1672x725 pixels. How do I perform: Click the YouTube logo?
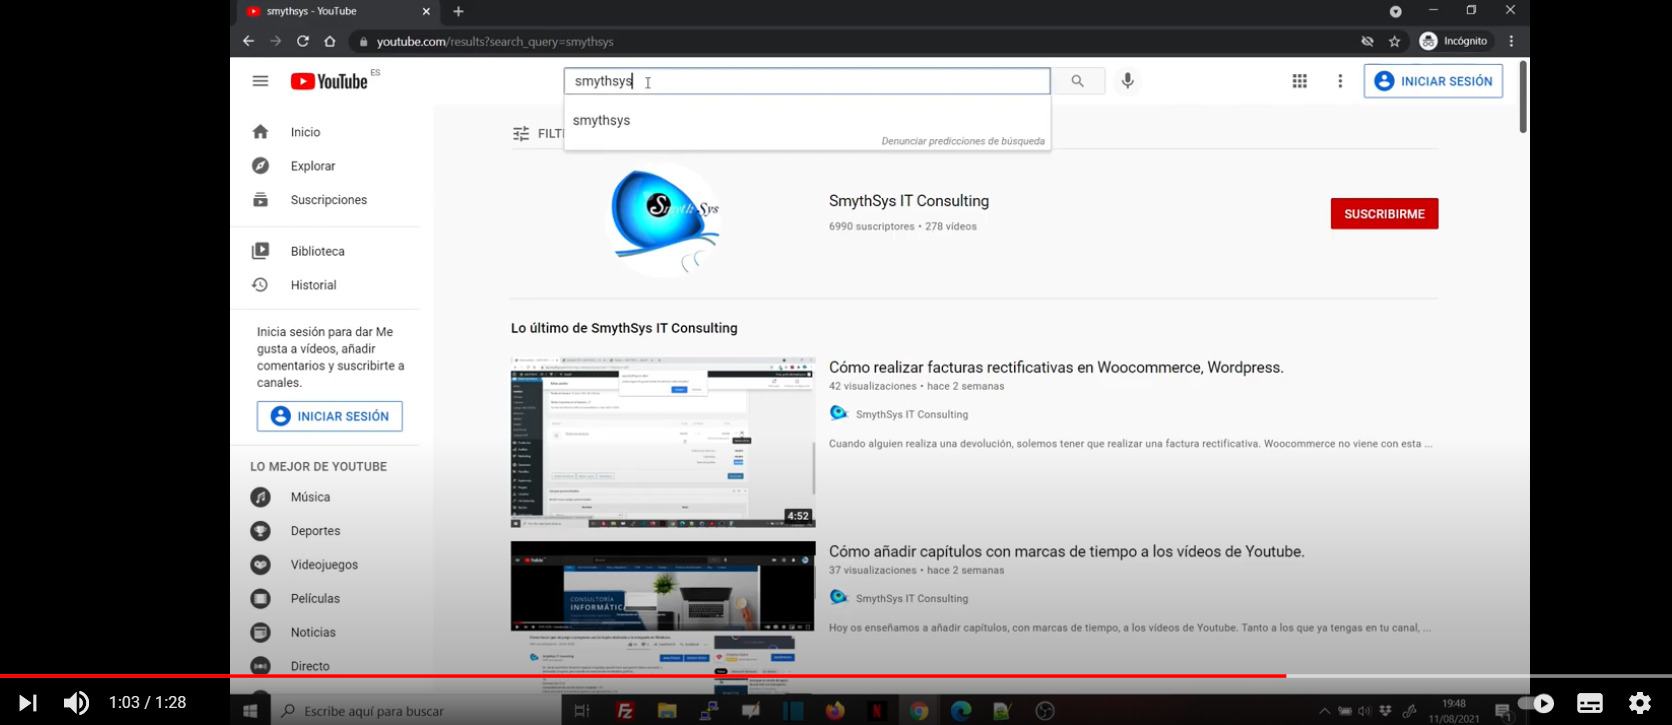[329, 81]
